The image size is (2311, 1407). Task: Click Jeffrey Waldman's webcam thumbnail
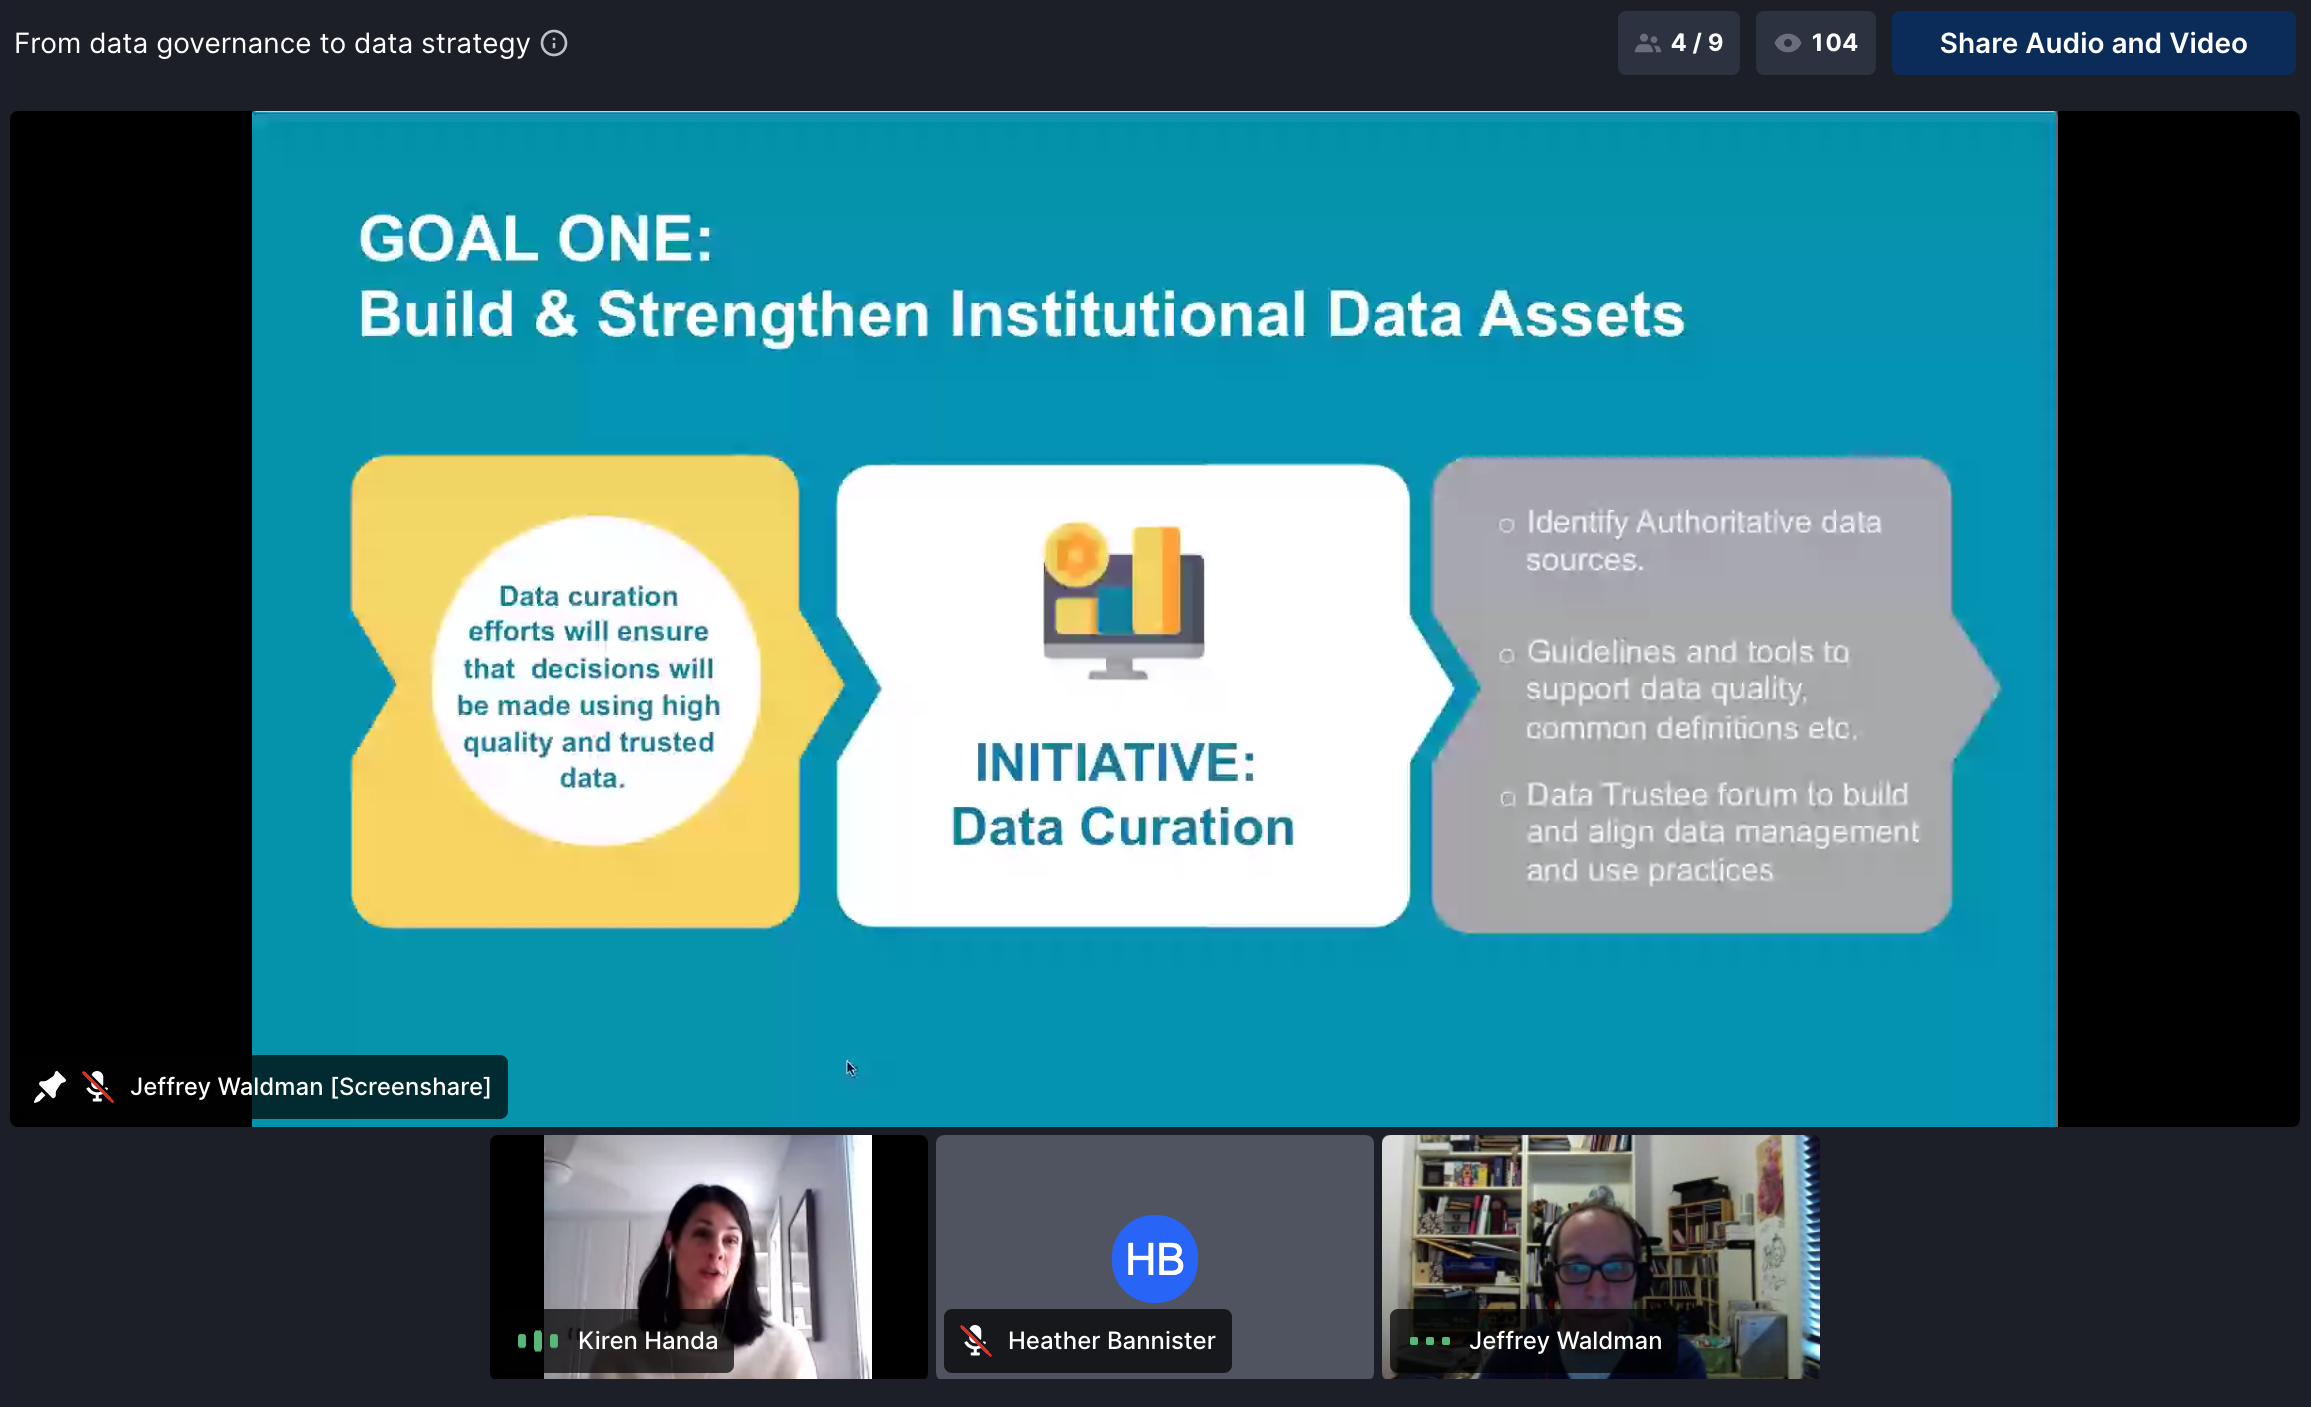coord(1600,1256)
